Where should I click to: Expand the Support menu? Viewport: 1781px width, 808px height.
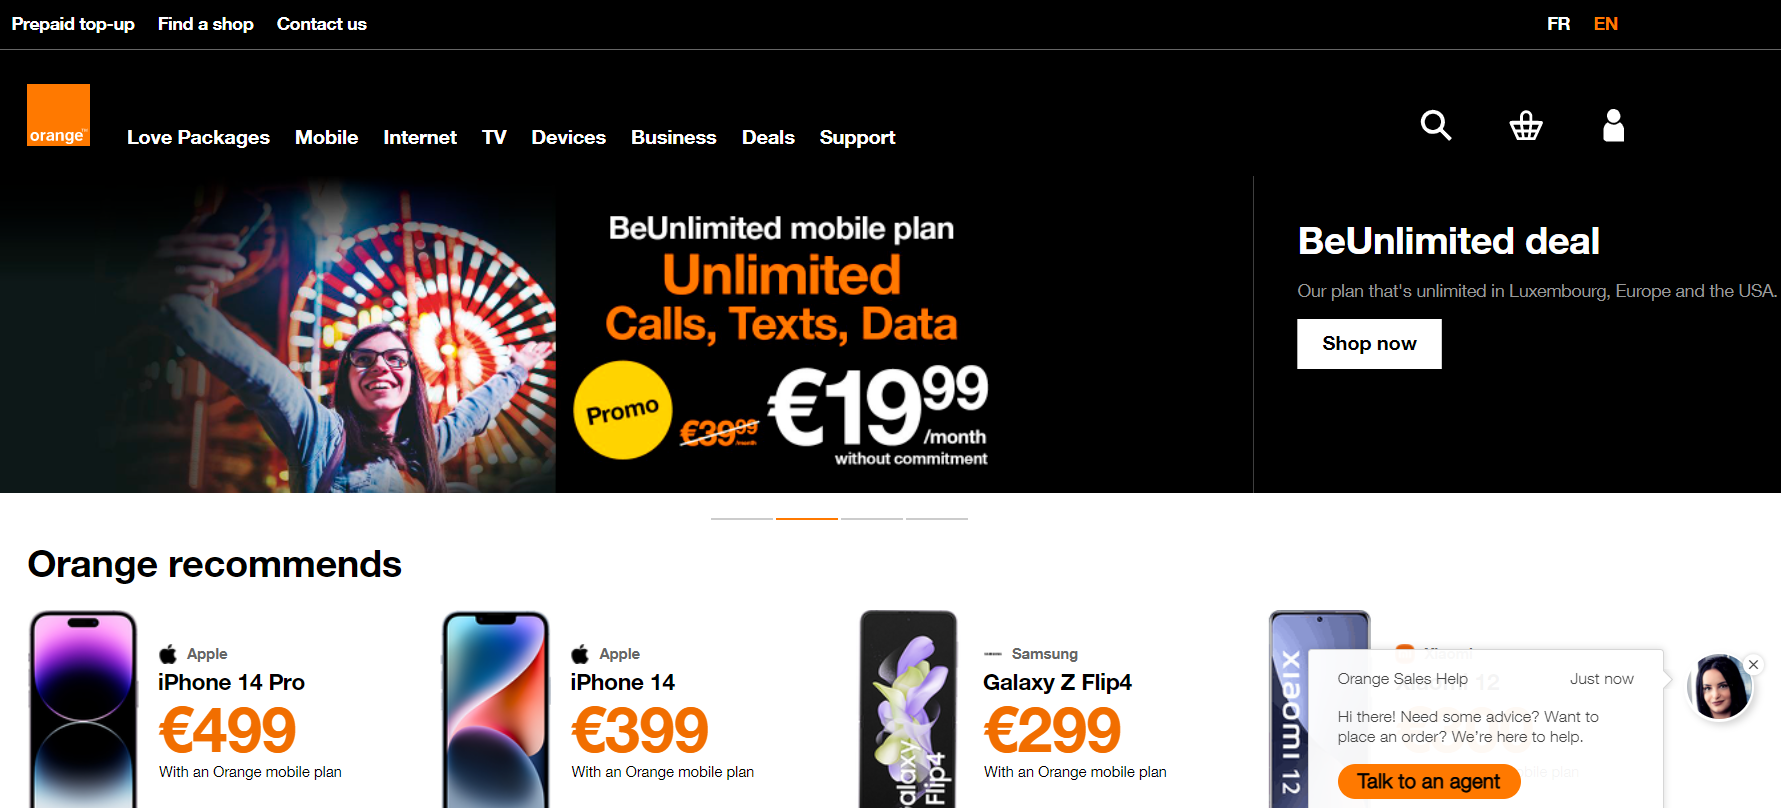pos(857,137)
